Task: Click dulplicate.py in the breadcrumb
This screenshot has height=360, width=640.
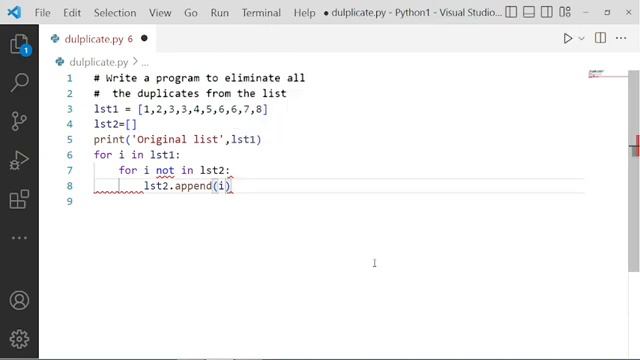Action: point(99,62)
